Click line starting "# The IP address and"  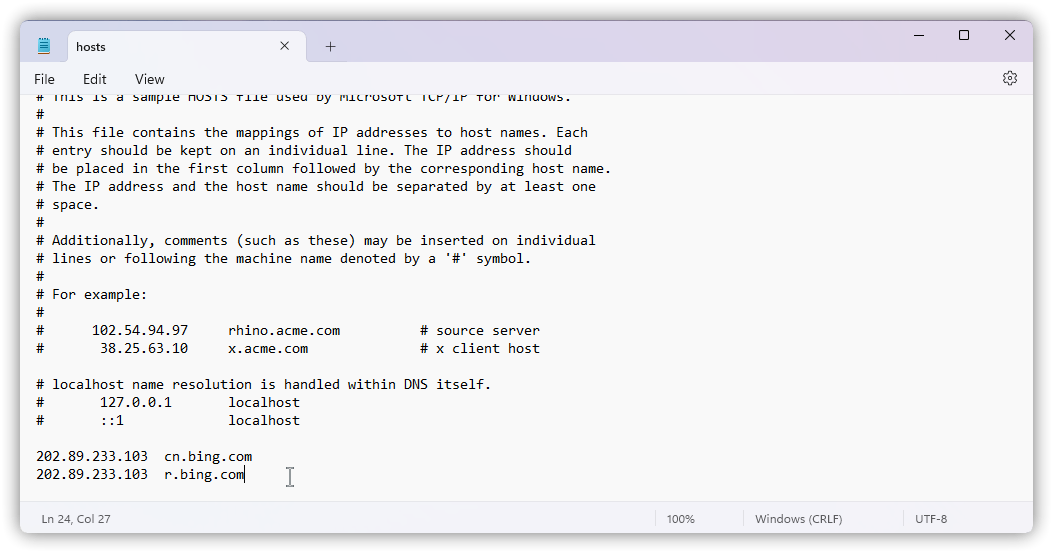(x=316, y=187)
